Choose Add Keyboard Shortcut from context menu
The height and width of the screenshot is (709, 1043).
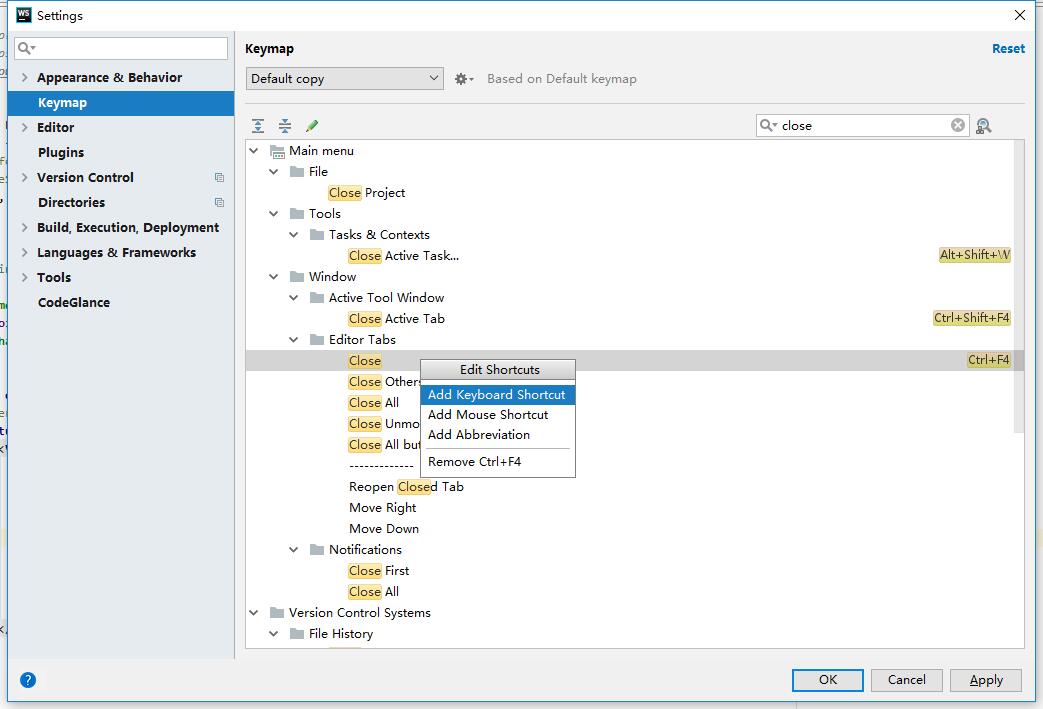tap(498, 394)
